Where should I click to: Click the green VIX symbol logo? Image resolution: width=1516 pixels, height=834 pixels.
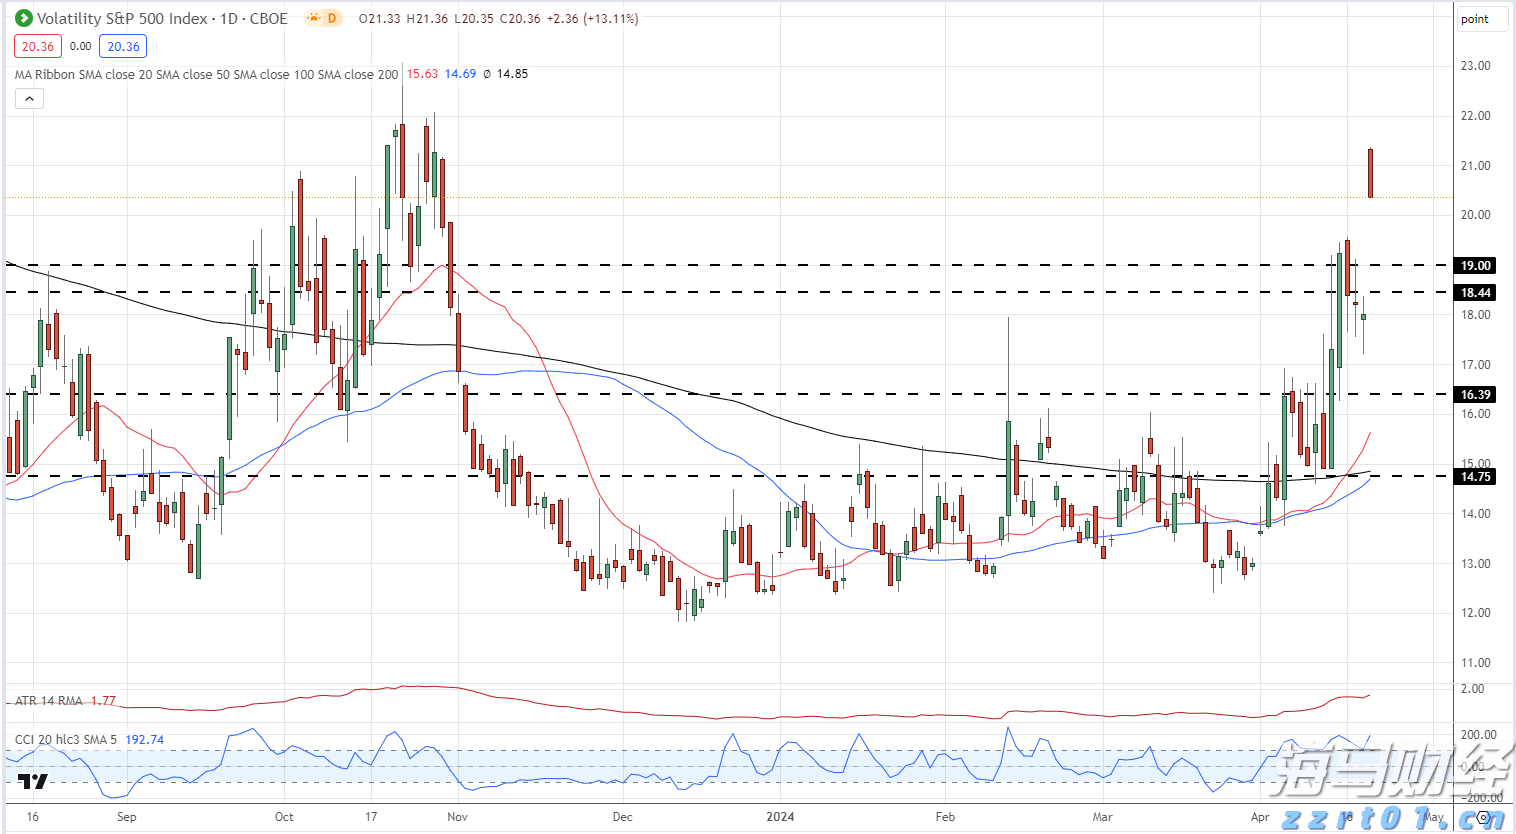24,18
